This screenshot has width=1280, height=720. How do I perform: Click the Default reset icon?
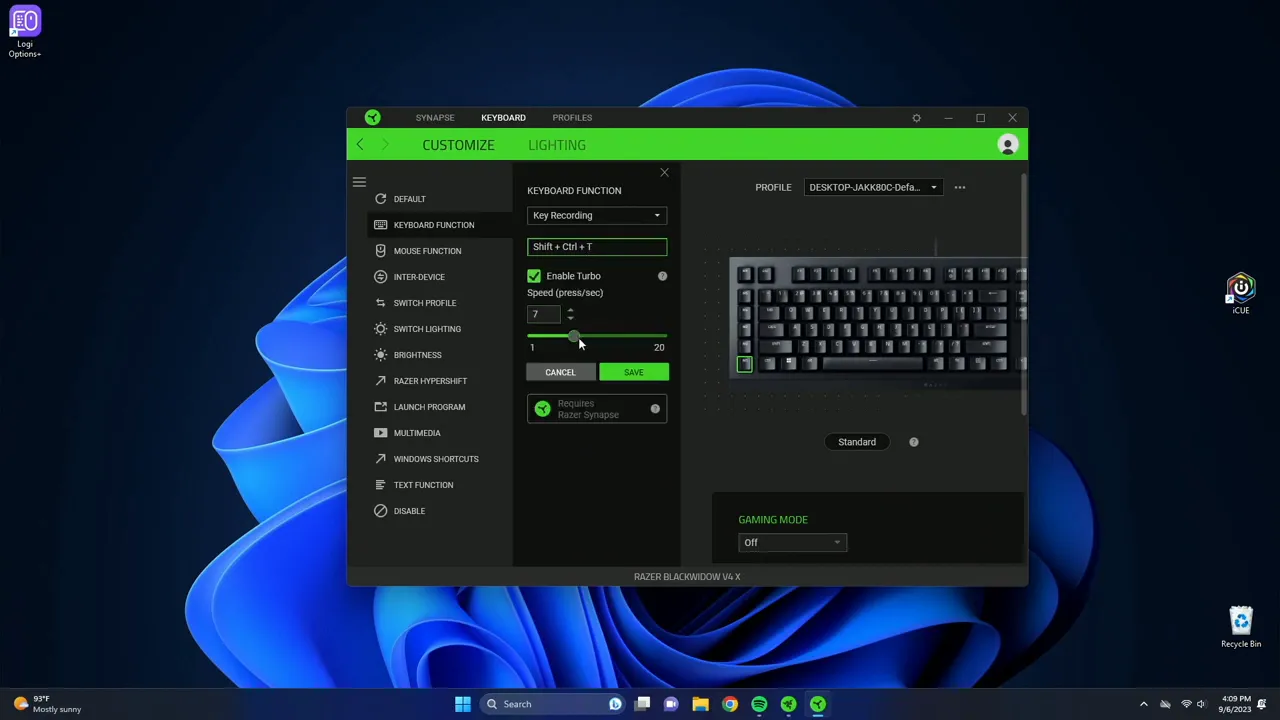click(380, 199)
